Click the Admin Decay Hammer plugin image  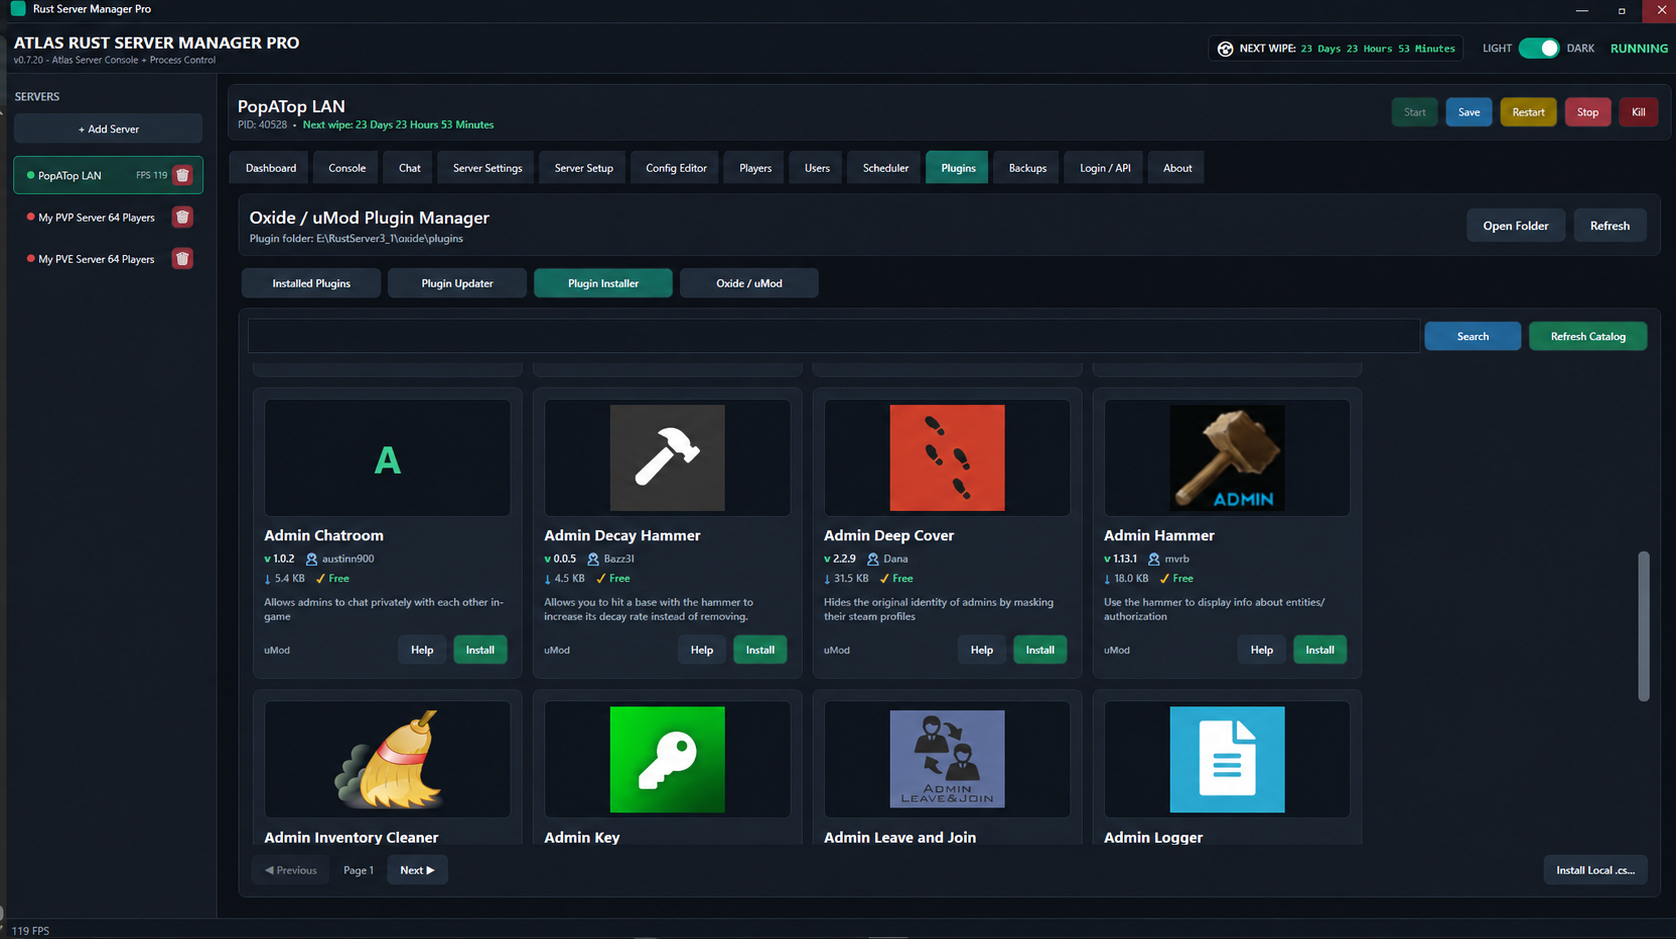(x=667, y=458)
